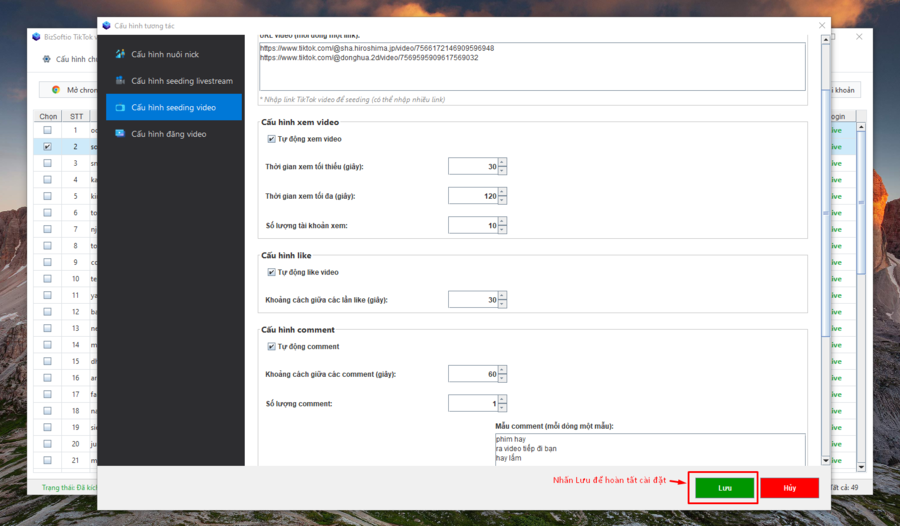Increase minimum watch time with up arrow
The image size is (900, 526).
[x=502, y=162]
